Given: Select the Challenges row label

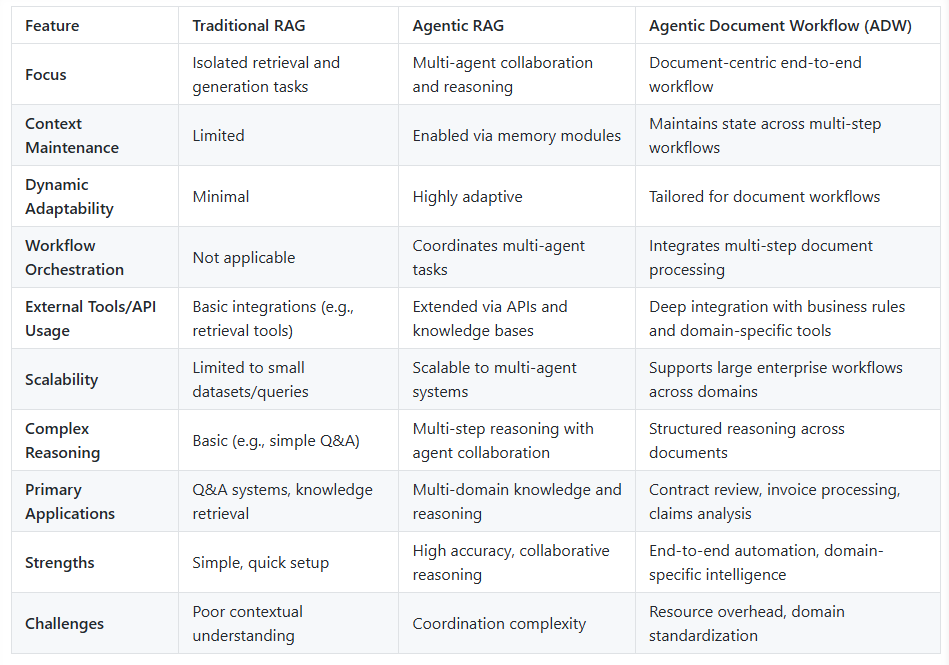Looking at the screenshot, I should tap(65, 624).
